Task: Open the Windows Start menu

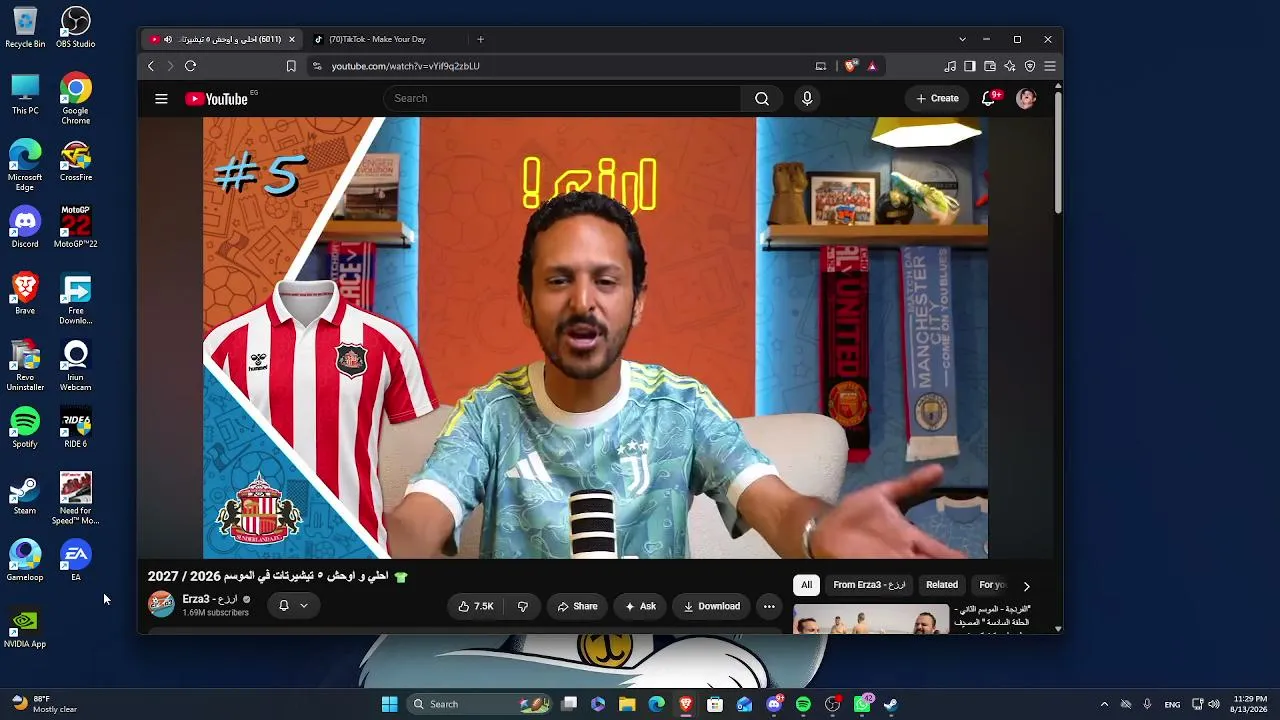Action: [x=390, y=704]
